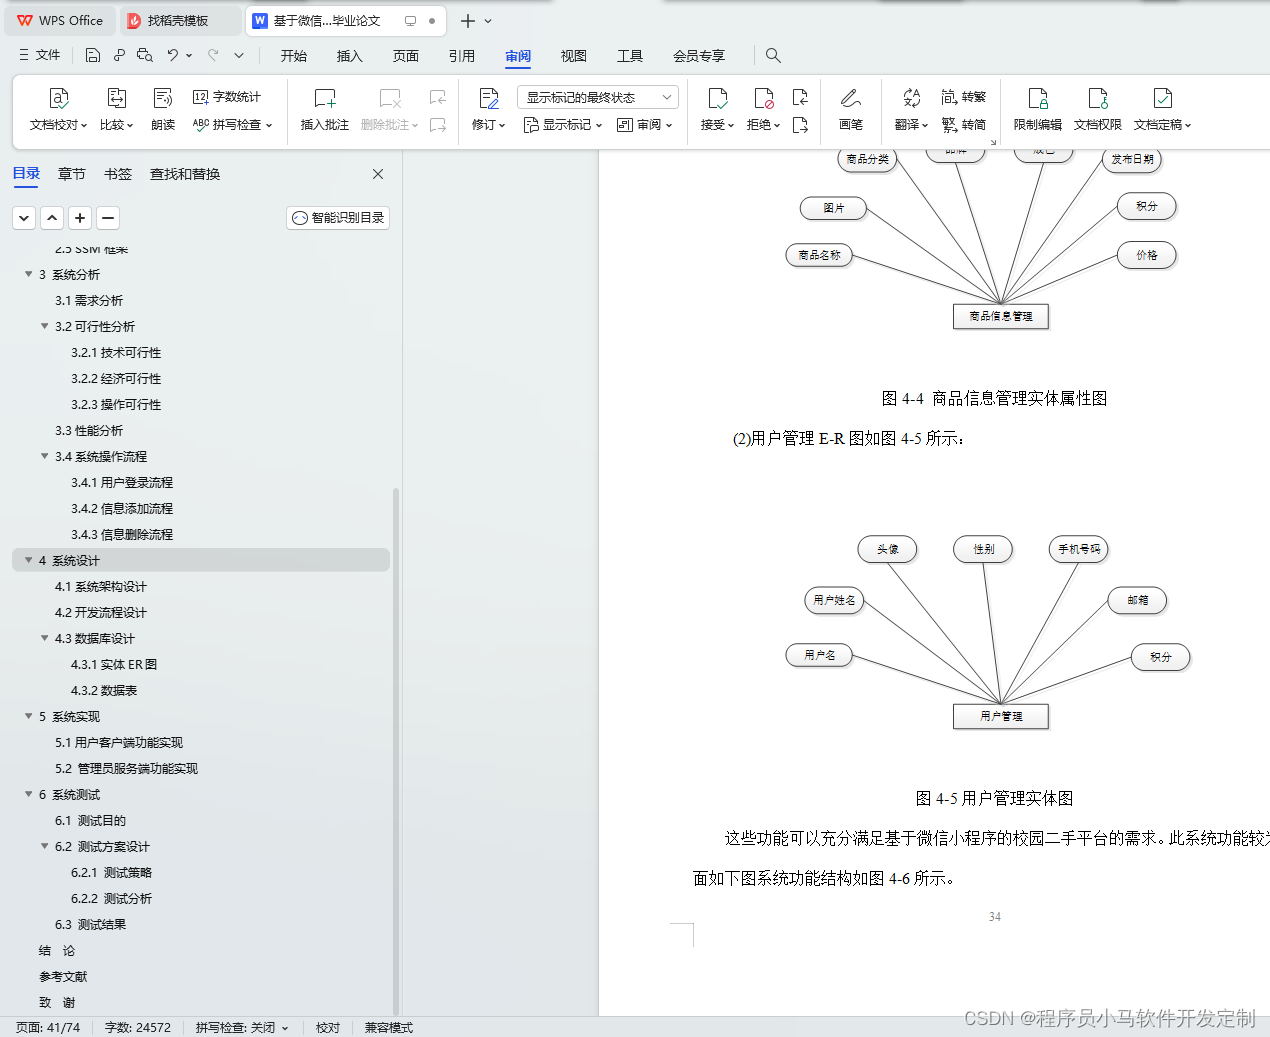Open the 比较 compare documents tool
Image resolution: width=1270 pixels, height=1037 pixels.
pos(116,109)
